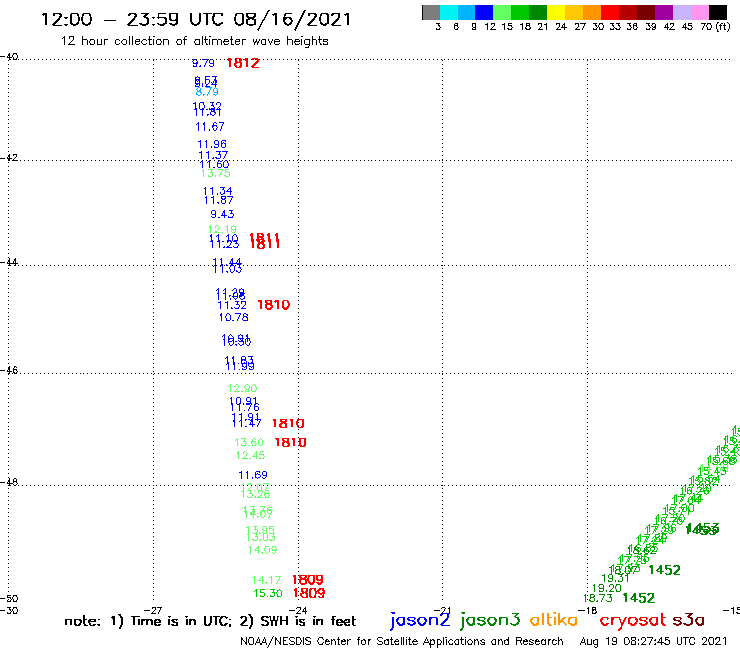Click the green 1452 label beside 18.73
The image size is (740, 650).
point(639,598)
